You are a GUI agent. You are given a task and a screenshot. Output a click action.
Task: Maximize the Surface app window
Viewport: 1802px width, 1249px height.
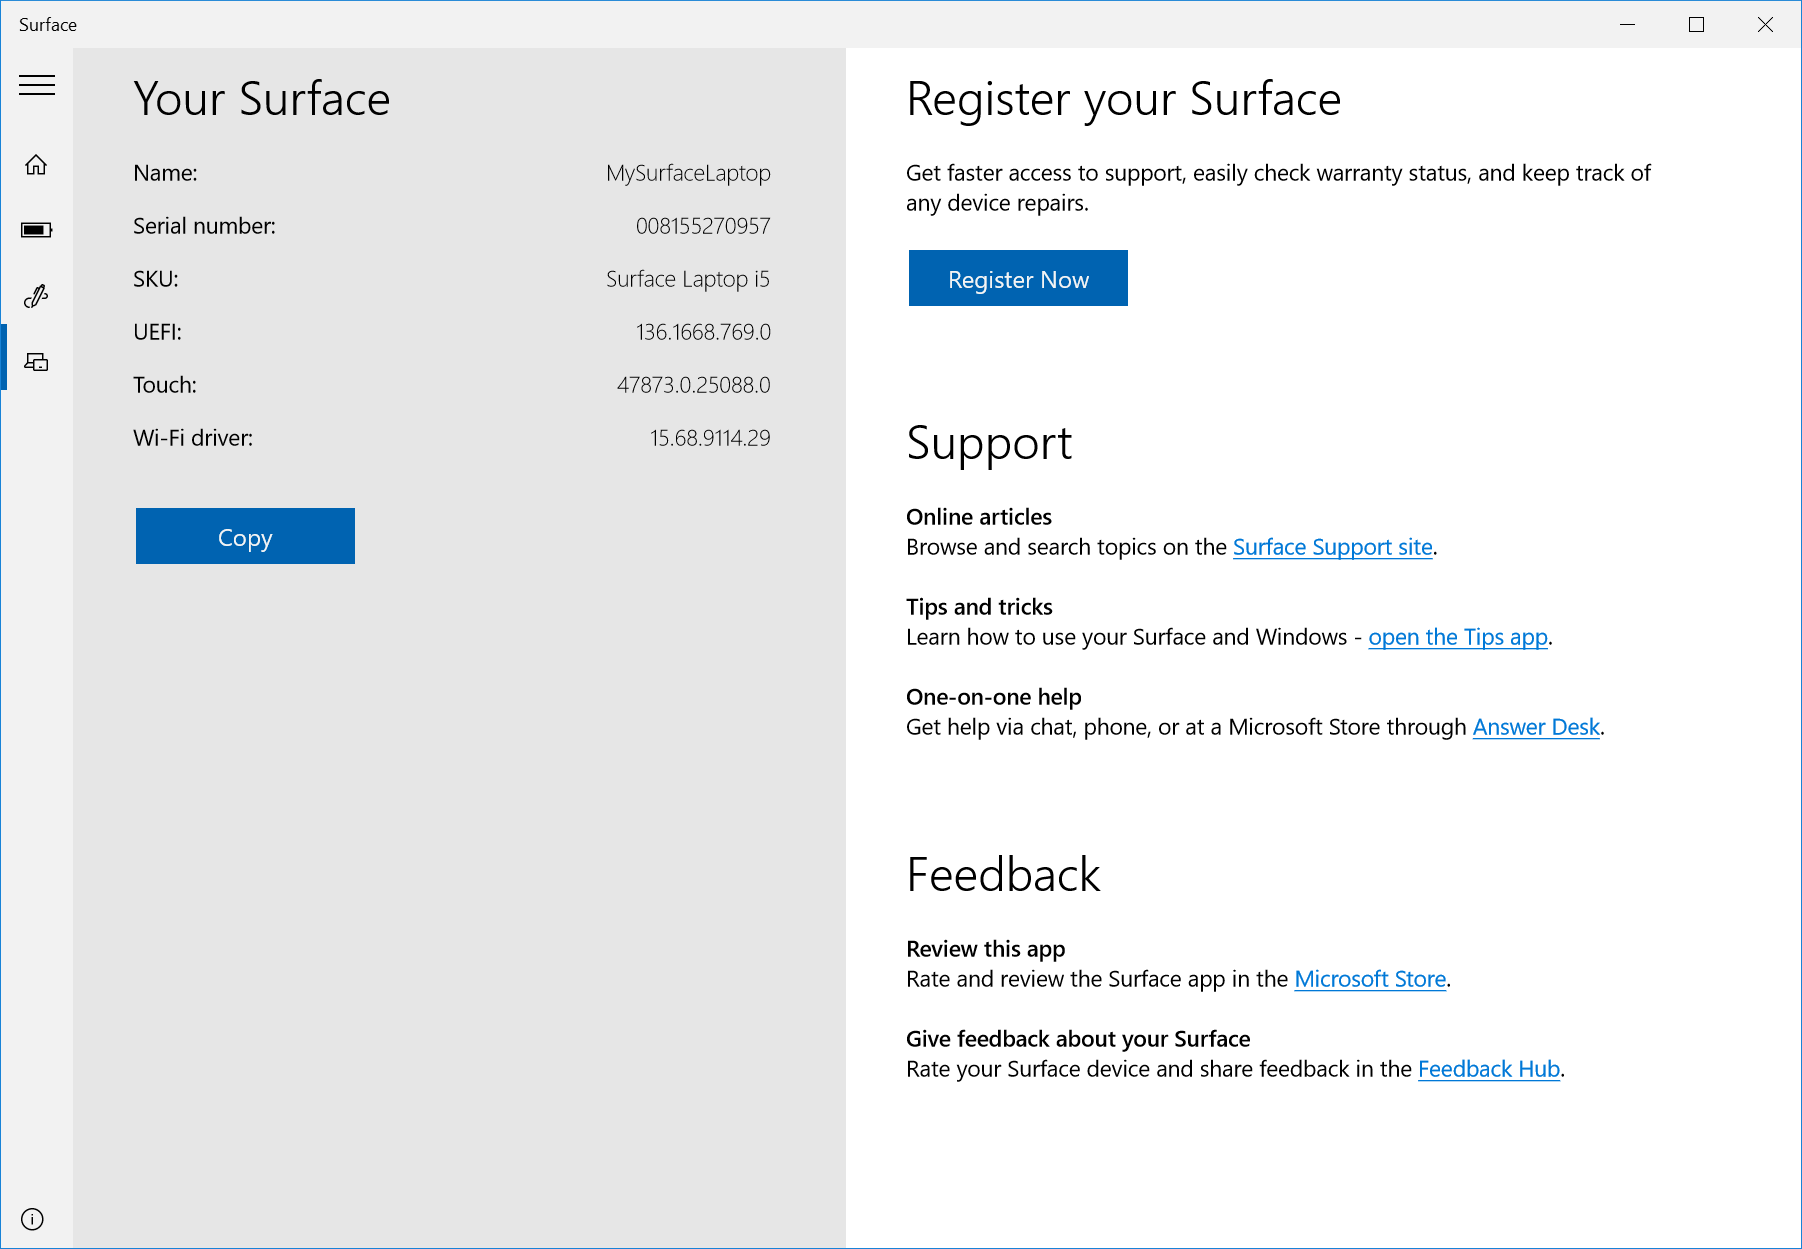[x=1696, y=25]
